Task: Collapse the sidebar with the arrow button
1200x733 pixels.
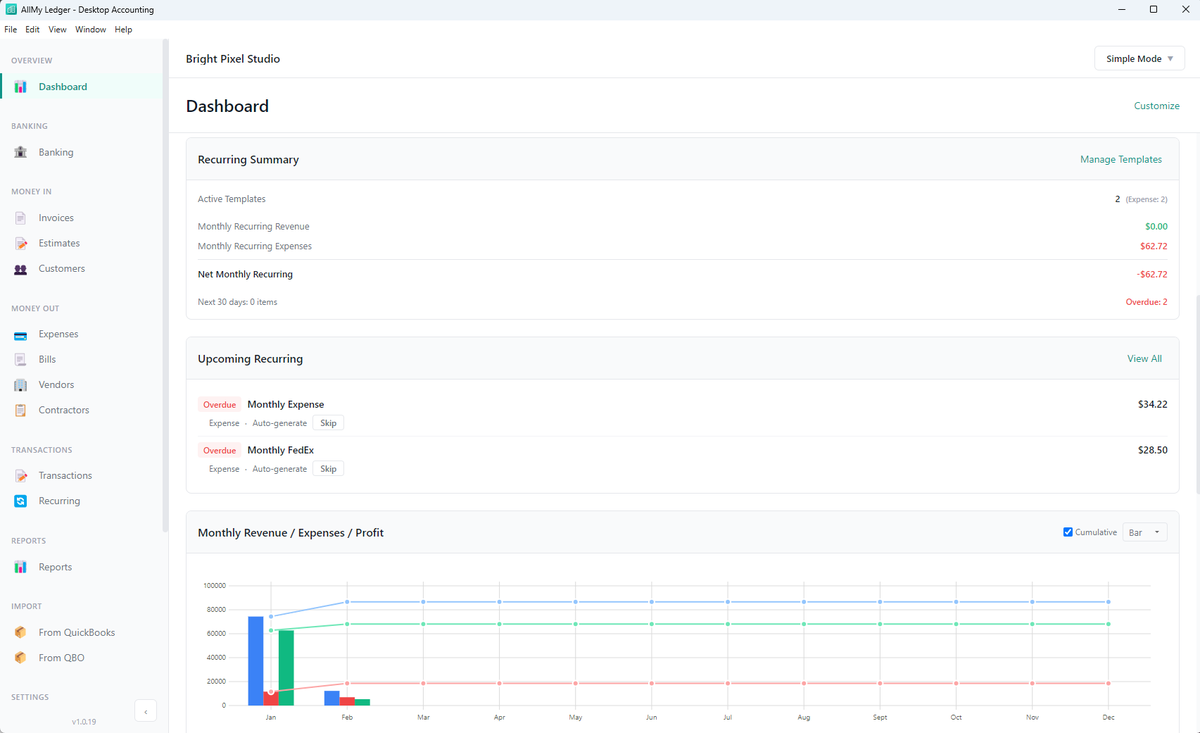Action: pos(145,712)
